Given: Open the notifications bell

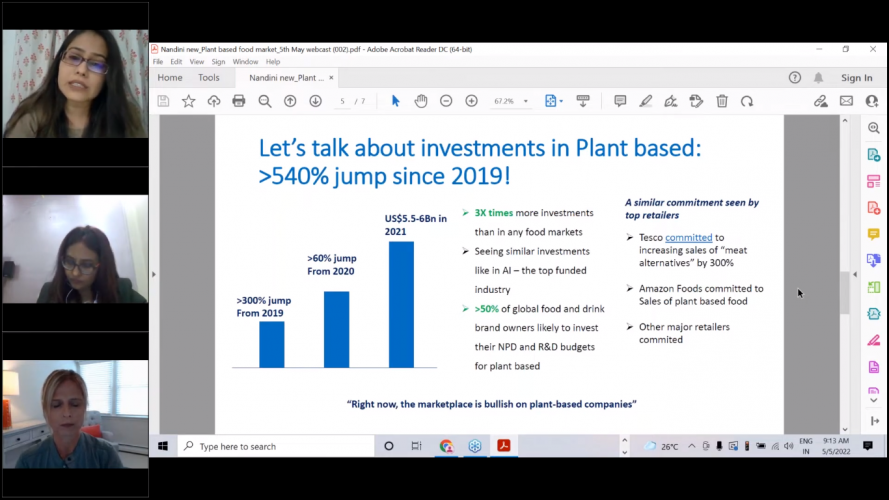Looking at the screenshot, I should pyautogui.click(x=818, y=78).
